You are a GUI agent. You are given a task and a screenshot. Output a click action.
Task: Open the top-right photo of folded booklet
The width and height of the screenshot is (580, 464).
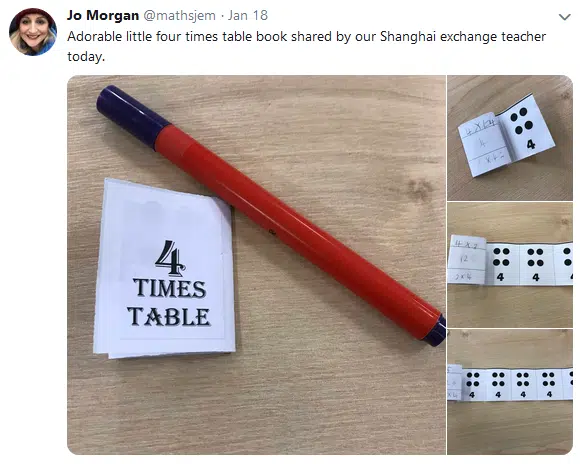510,138
